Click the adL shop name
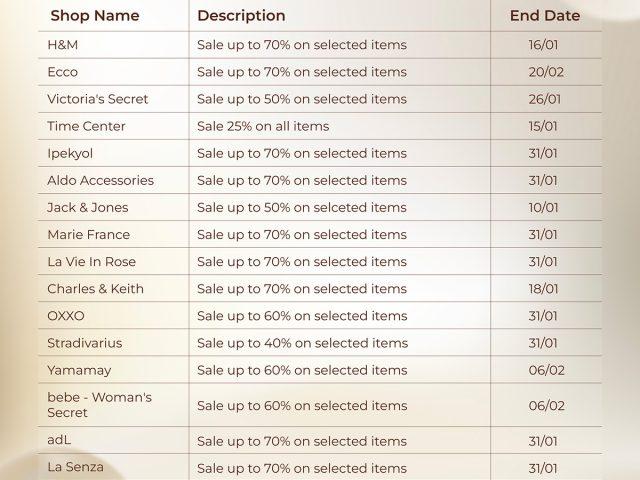This screenshot has height=480, width=640. click(59, 441)
